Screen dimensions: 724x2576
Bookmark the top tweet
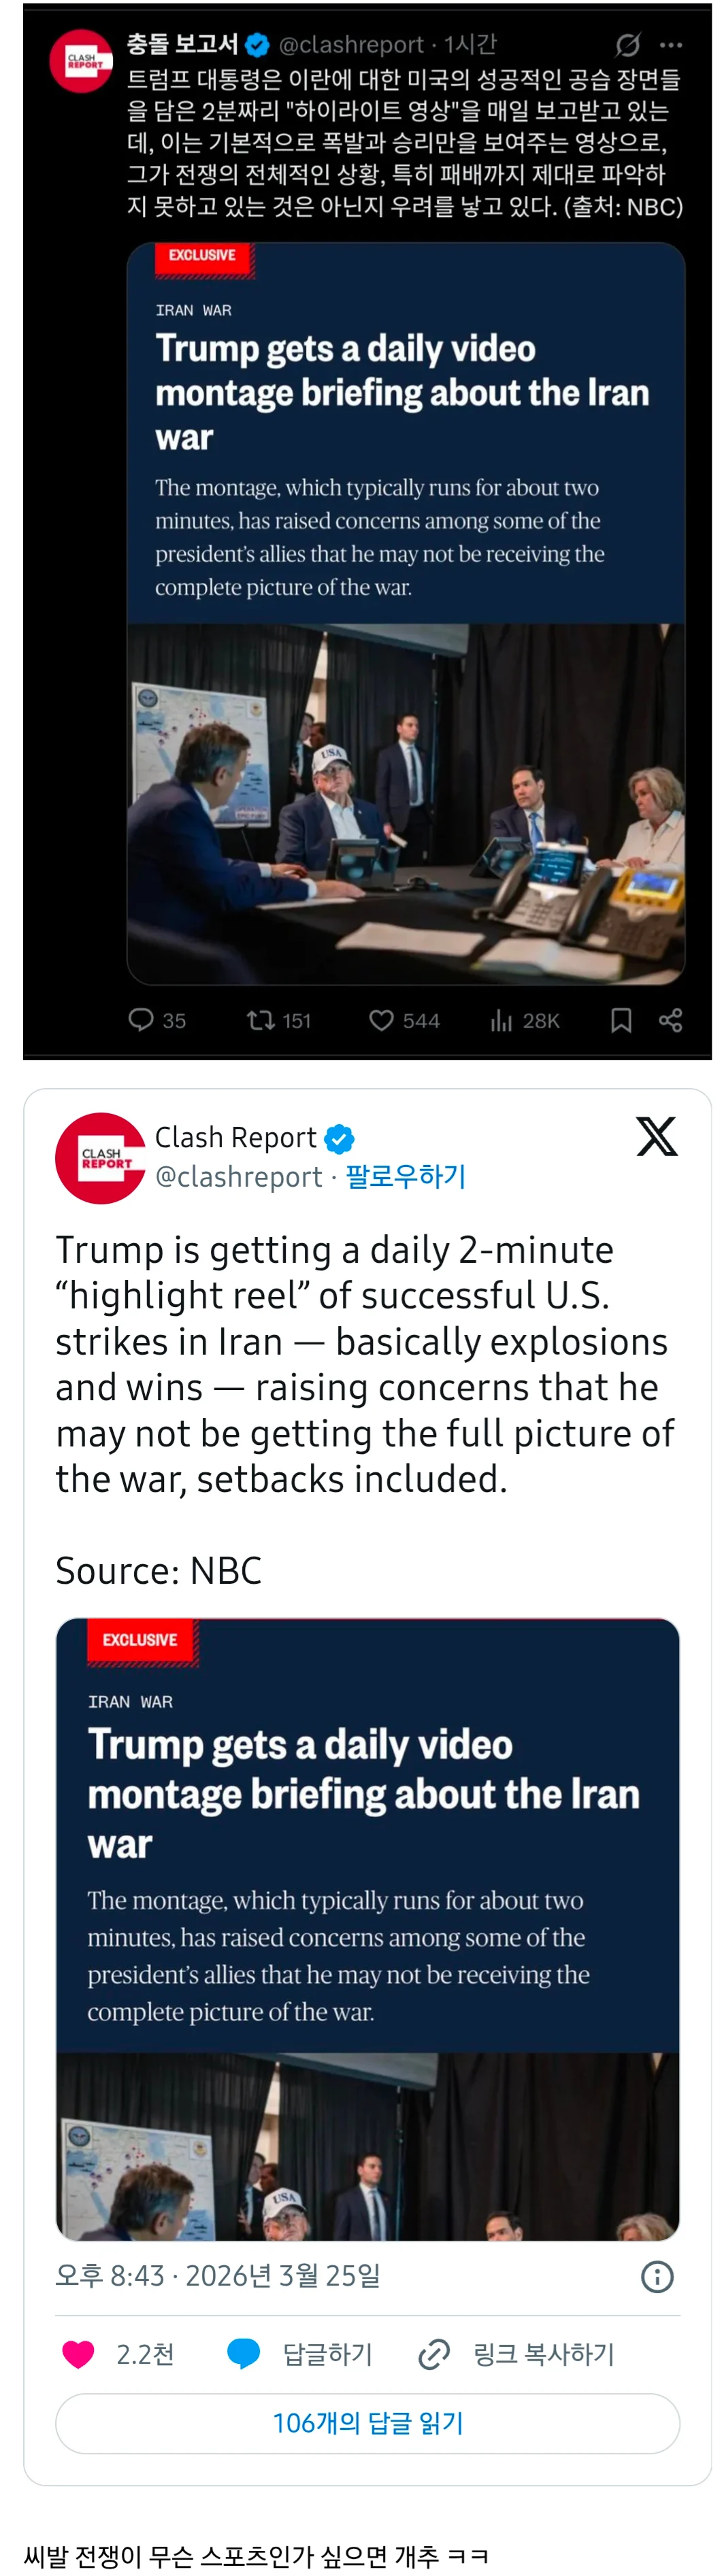(x=621, y=1020)
